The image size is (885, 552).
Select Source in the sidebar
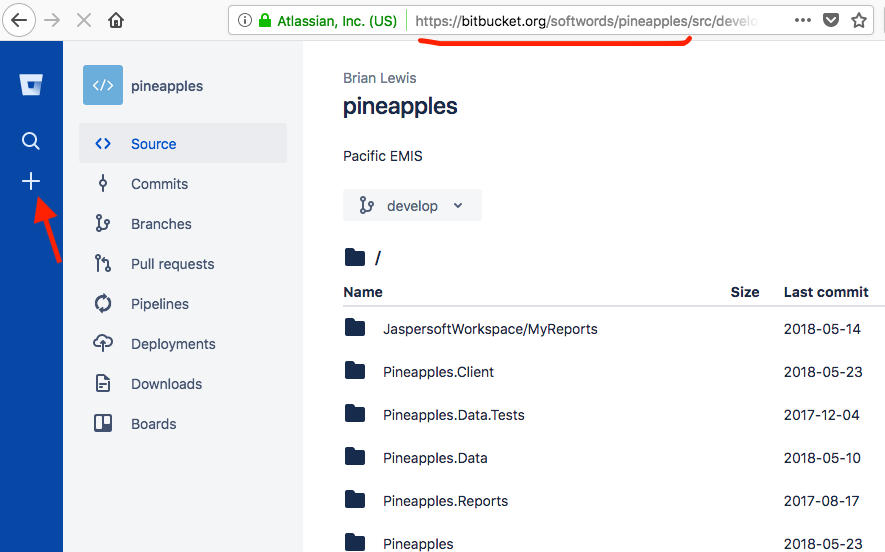point(153,144)
